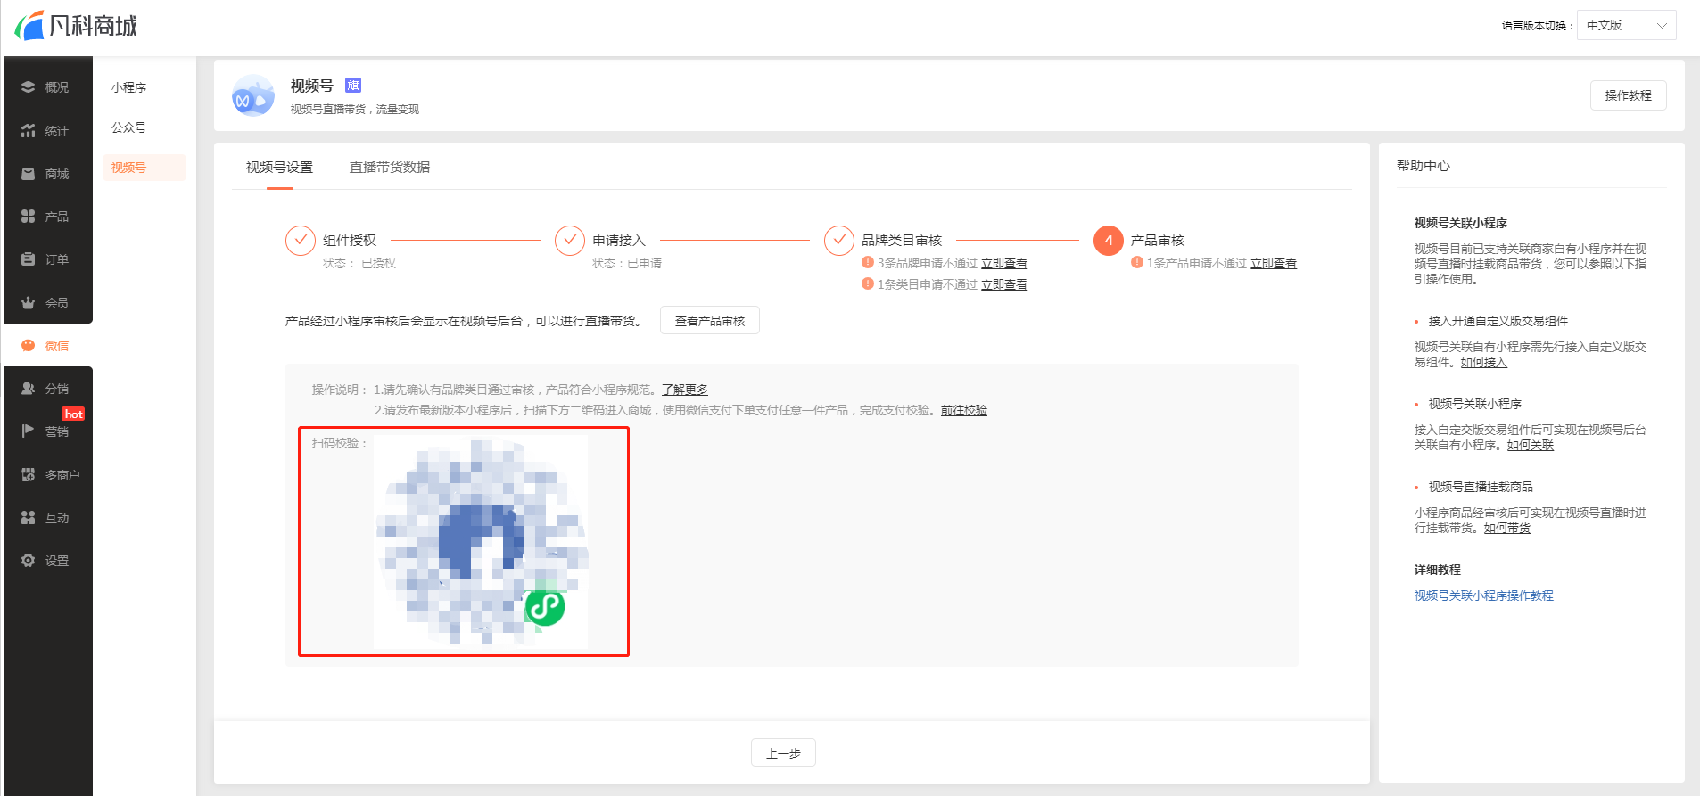Click warning icon beside 1条类目申请不通过

tap(868, 284)
